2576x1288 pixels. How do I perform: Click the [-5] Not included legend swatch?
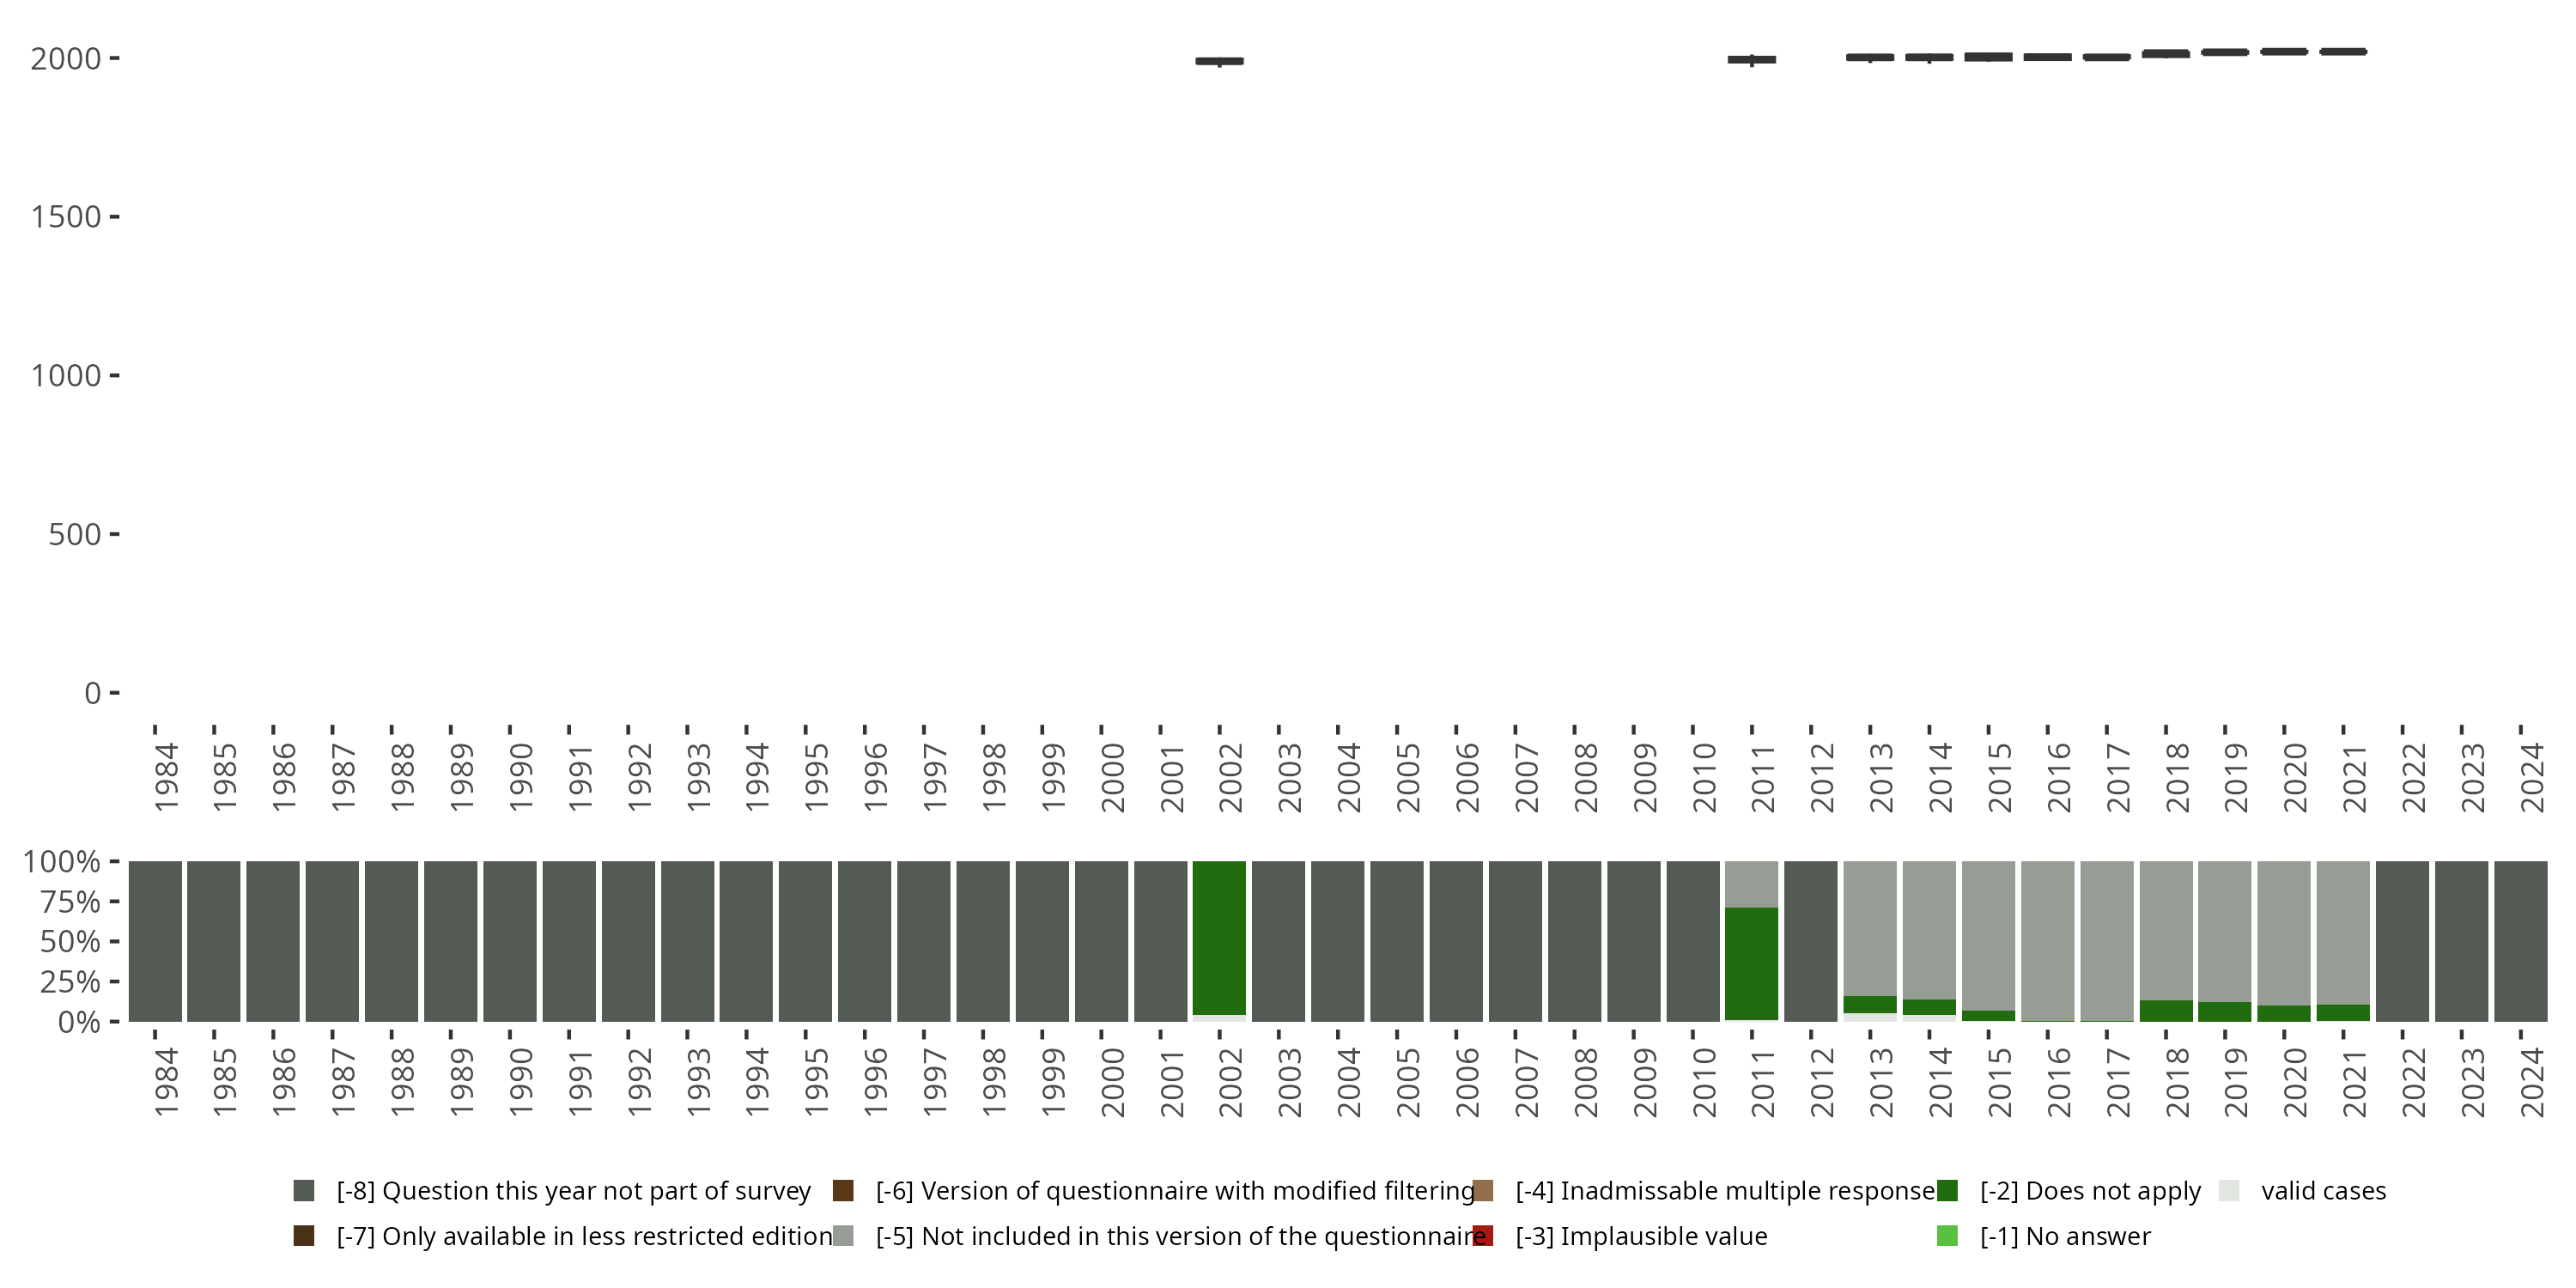[x=843, y=1235]
